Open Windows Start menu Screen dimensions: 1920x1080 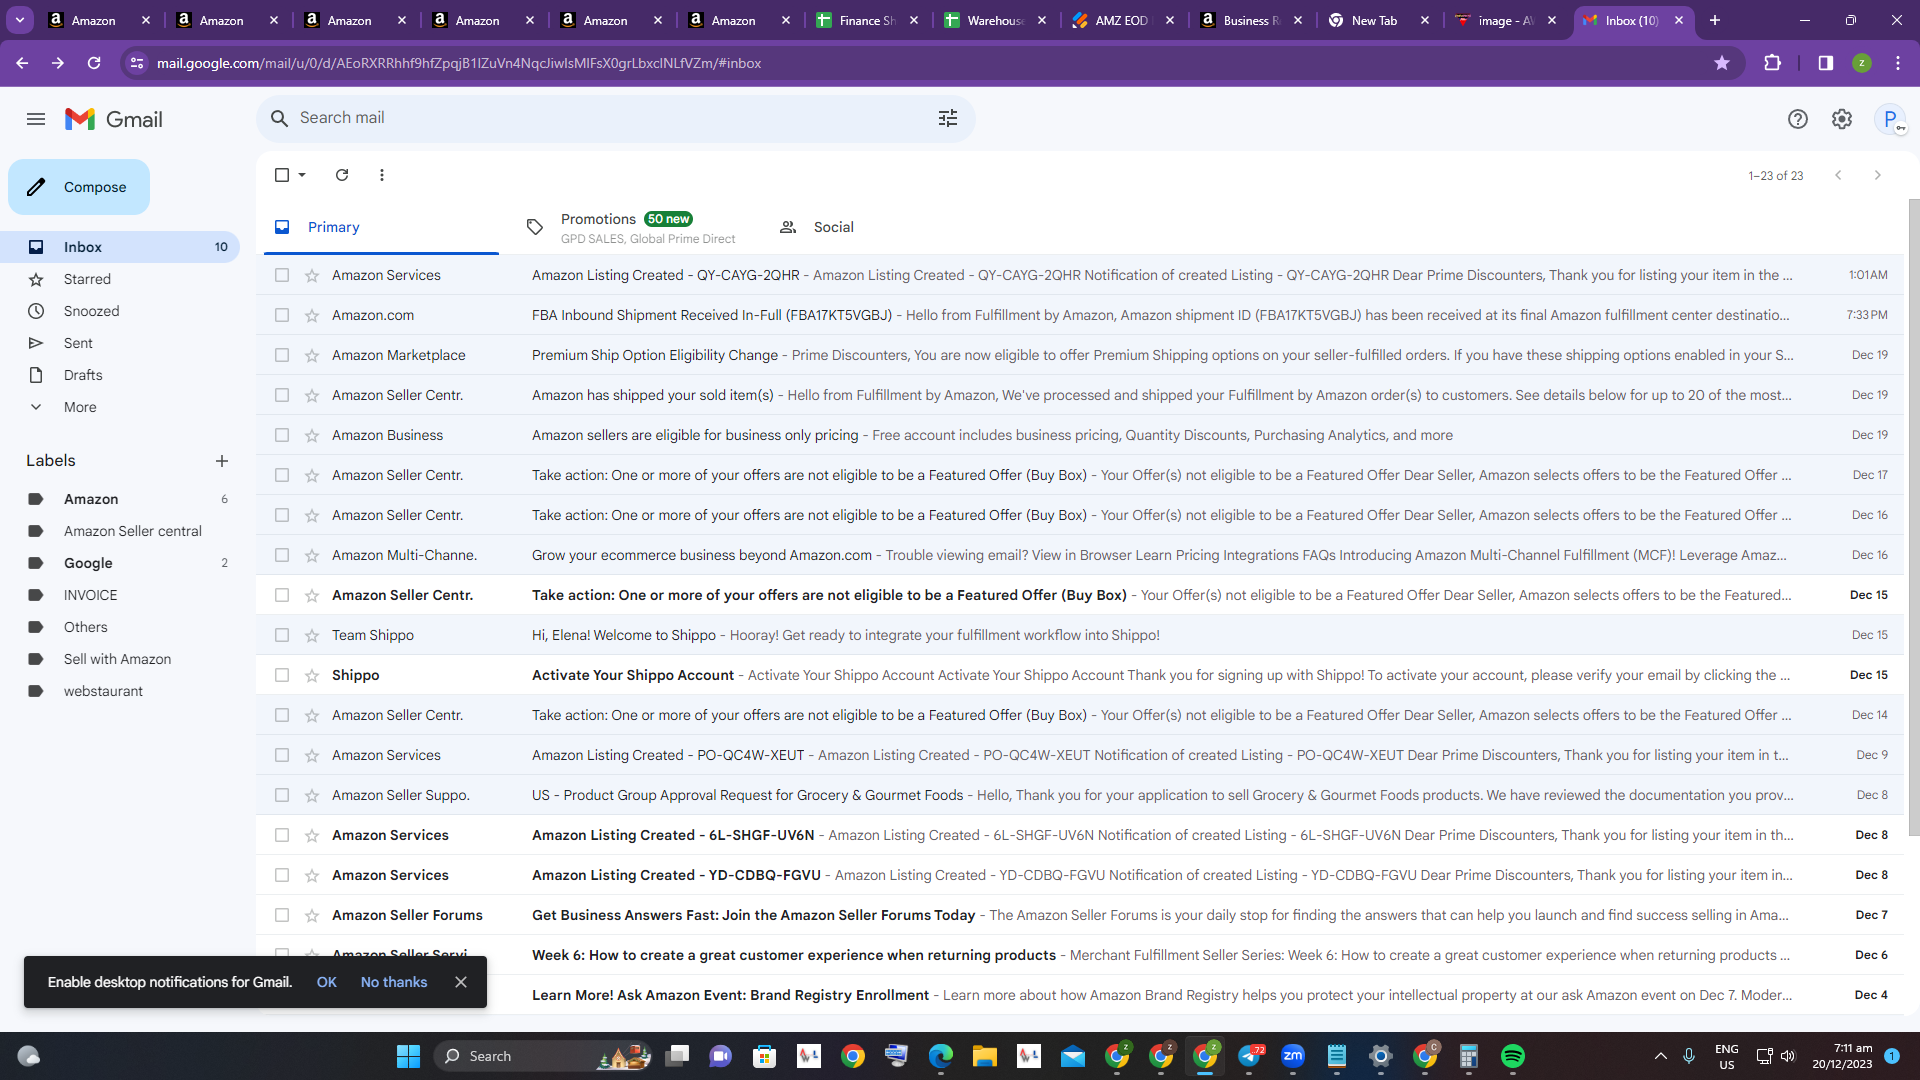click(x=408, y=1056)
